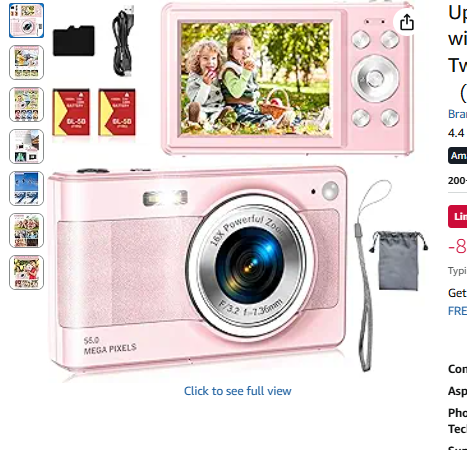
Task: Select the blue sky birds thumbnail
Action: [26, 188]
